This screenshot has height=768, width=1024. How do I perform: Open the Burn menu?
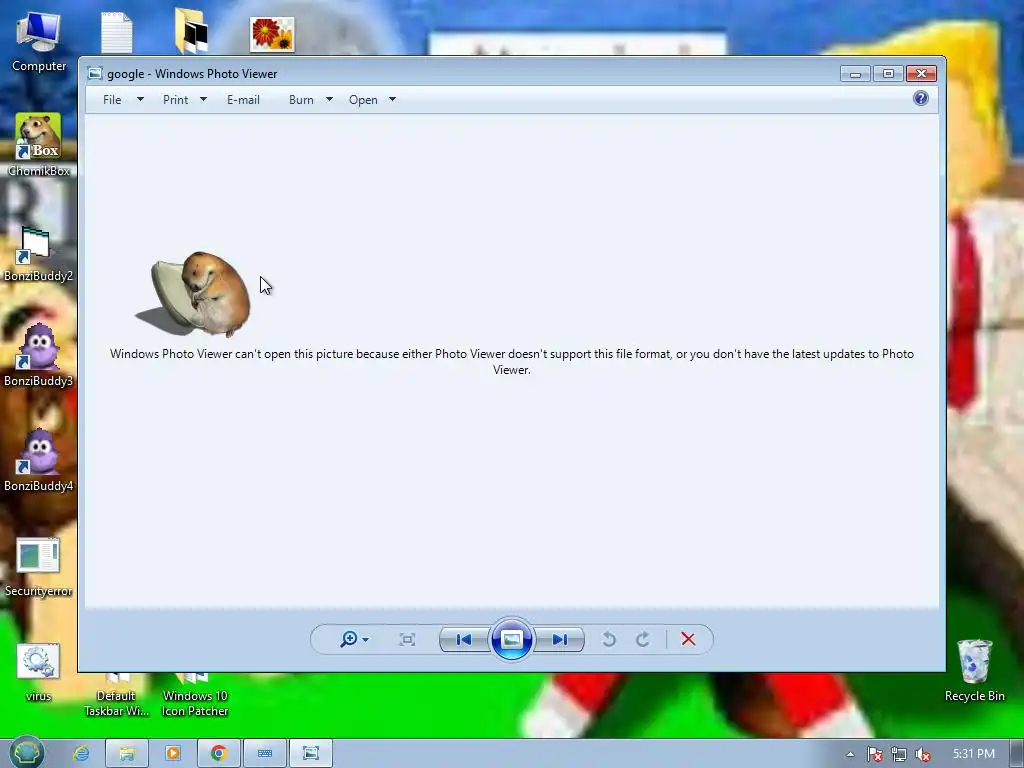click(x=301, y=100)
